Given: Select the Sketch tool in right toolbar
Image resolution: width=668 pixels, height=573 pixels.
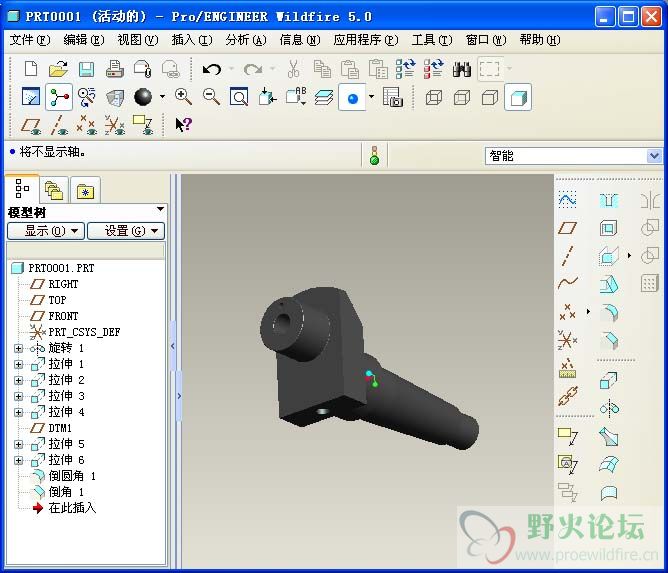Looking at the screenshot, I should click(567, 200).
